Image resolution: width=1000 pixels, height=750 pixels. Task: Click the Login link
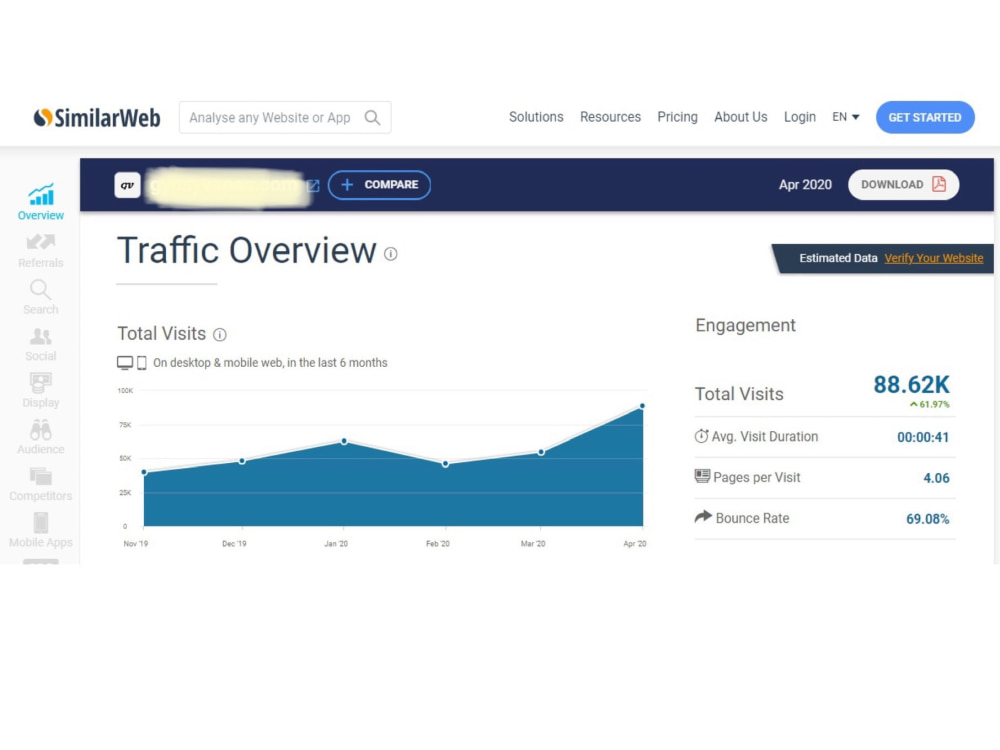[800, 117]
